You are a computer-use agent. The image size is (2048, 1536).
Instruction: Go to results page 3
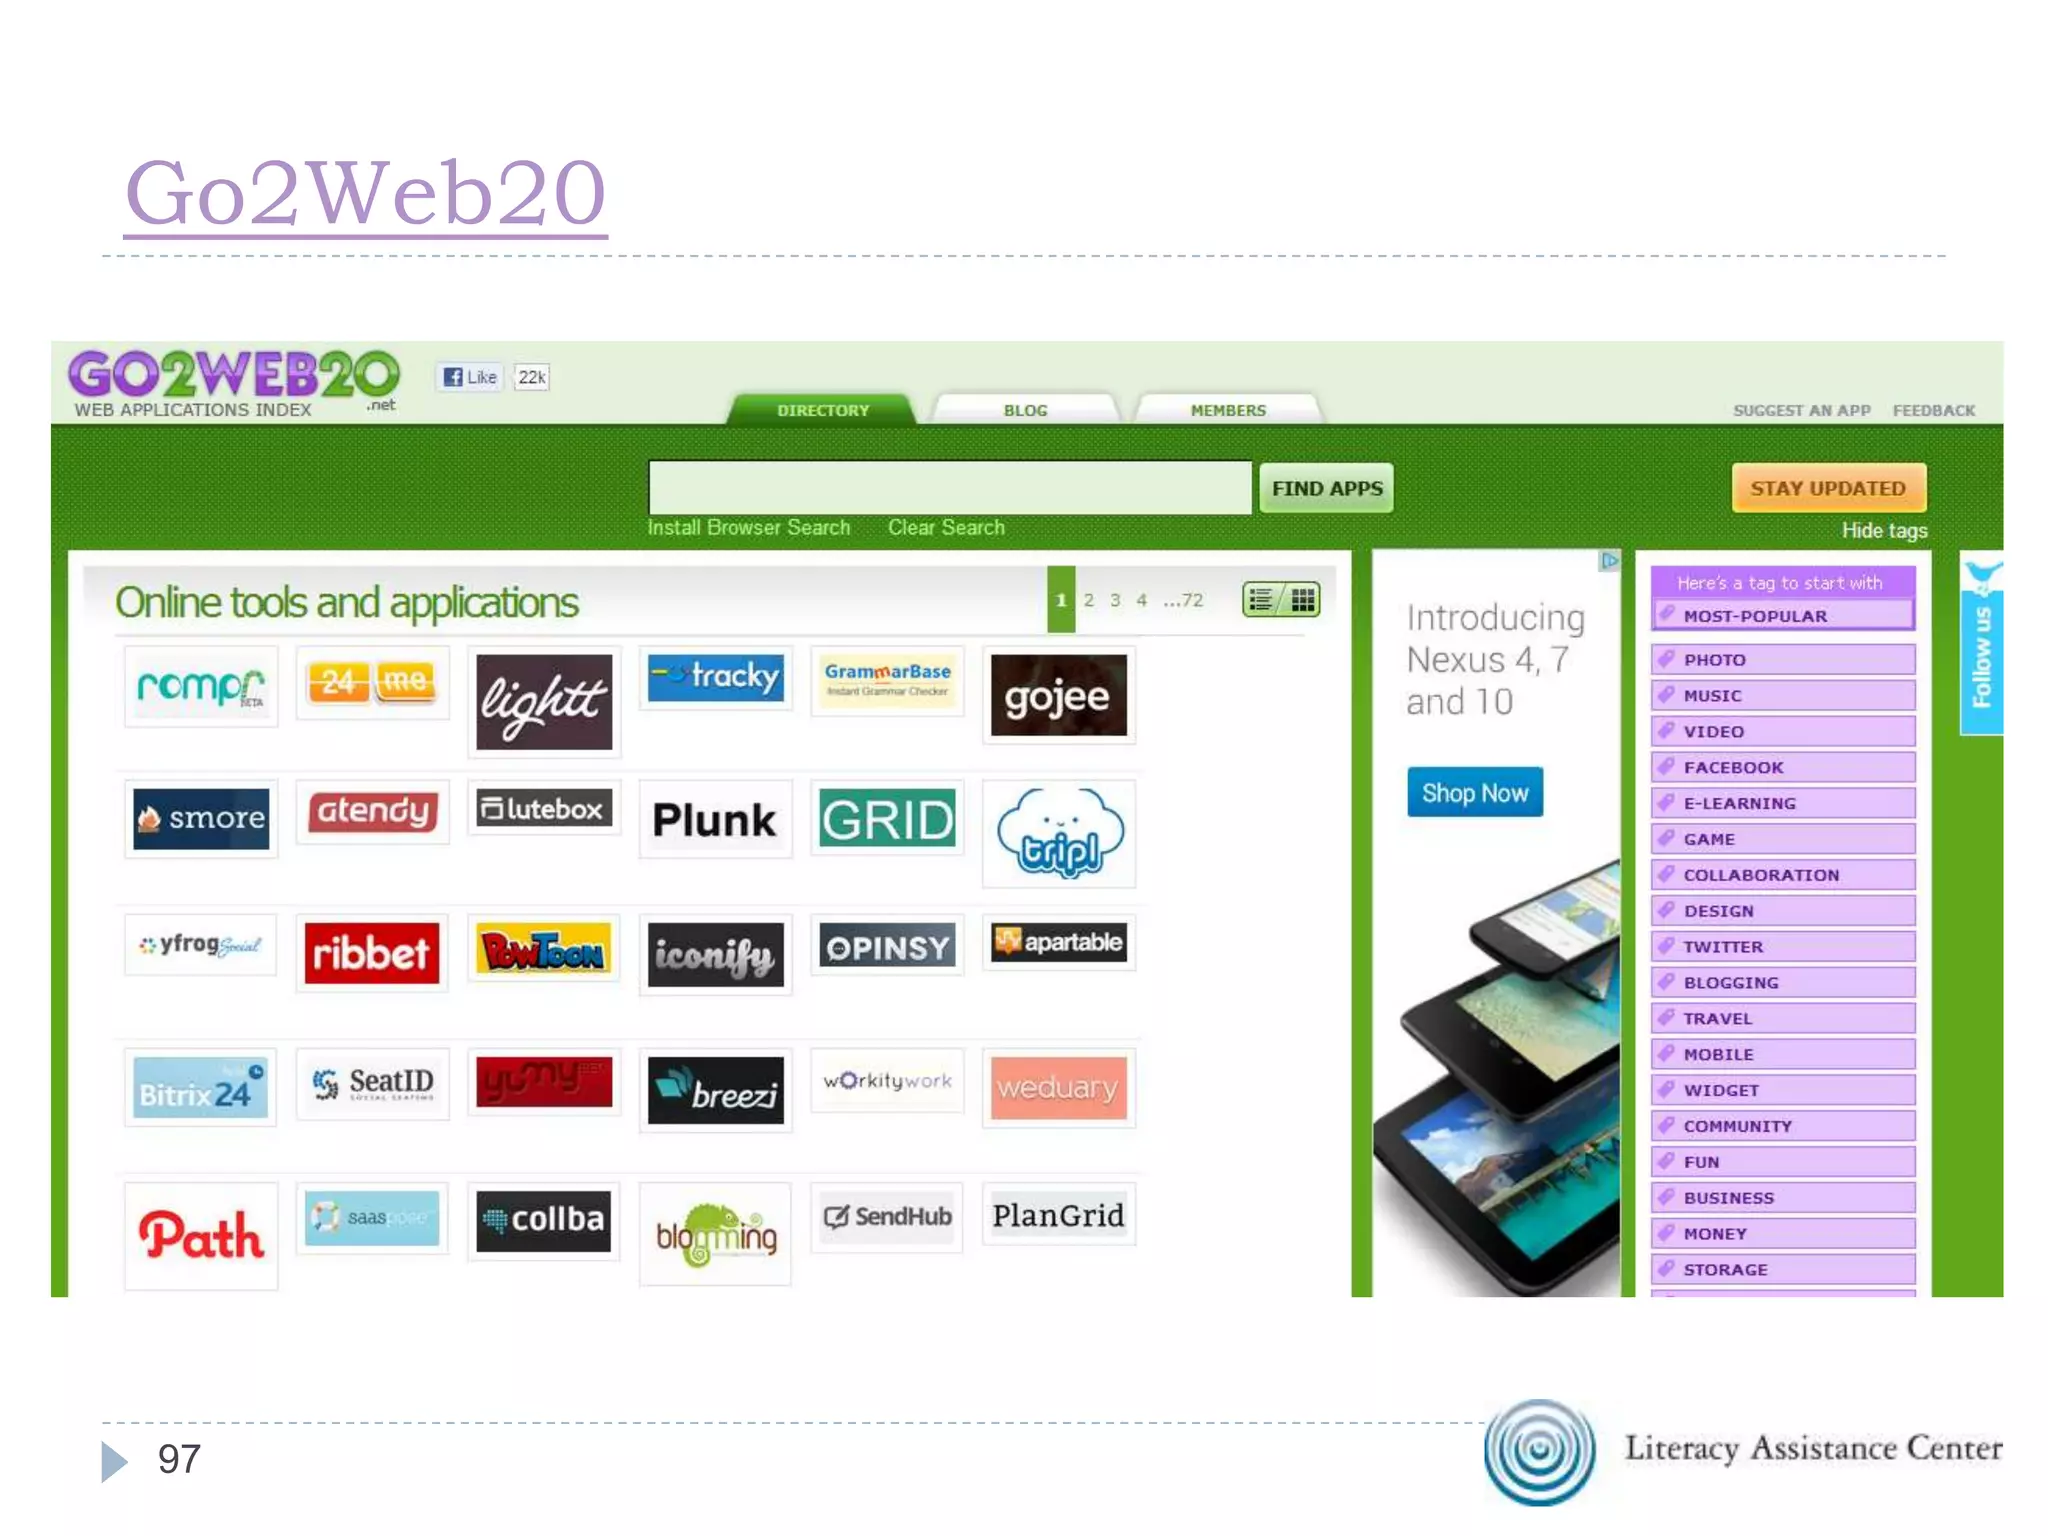click(x=1115, y=600)
